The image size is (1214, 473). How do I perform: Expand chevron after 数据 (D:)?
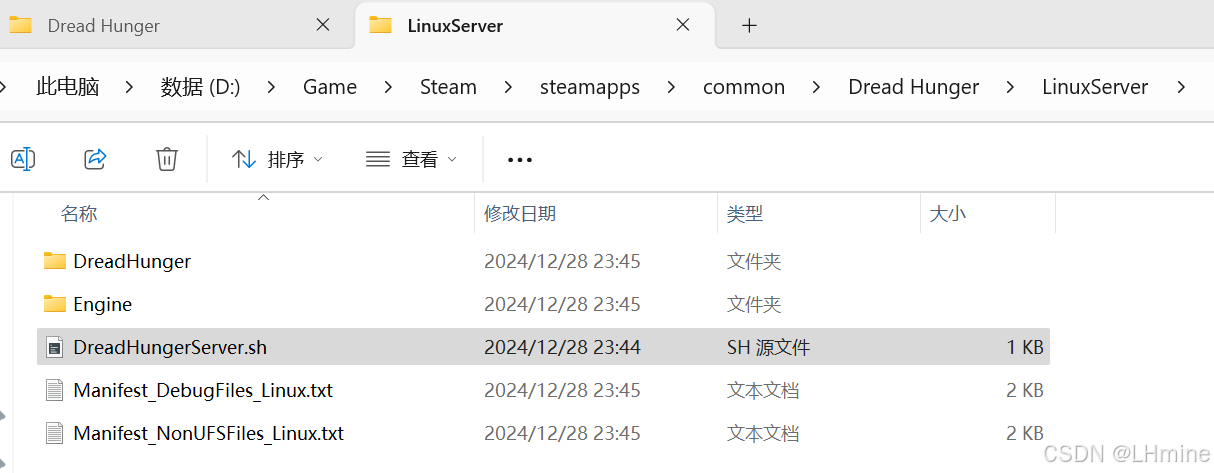coord(272,87)
